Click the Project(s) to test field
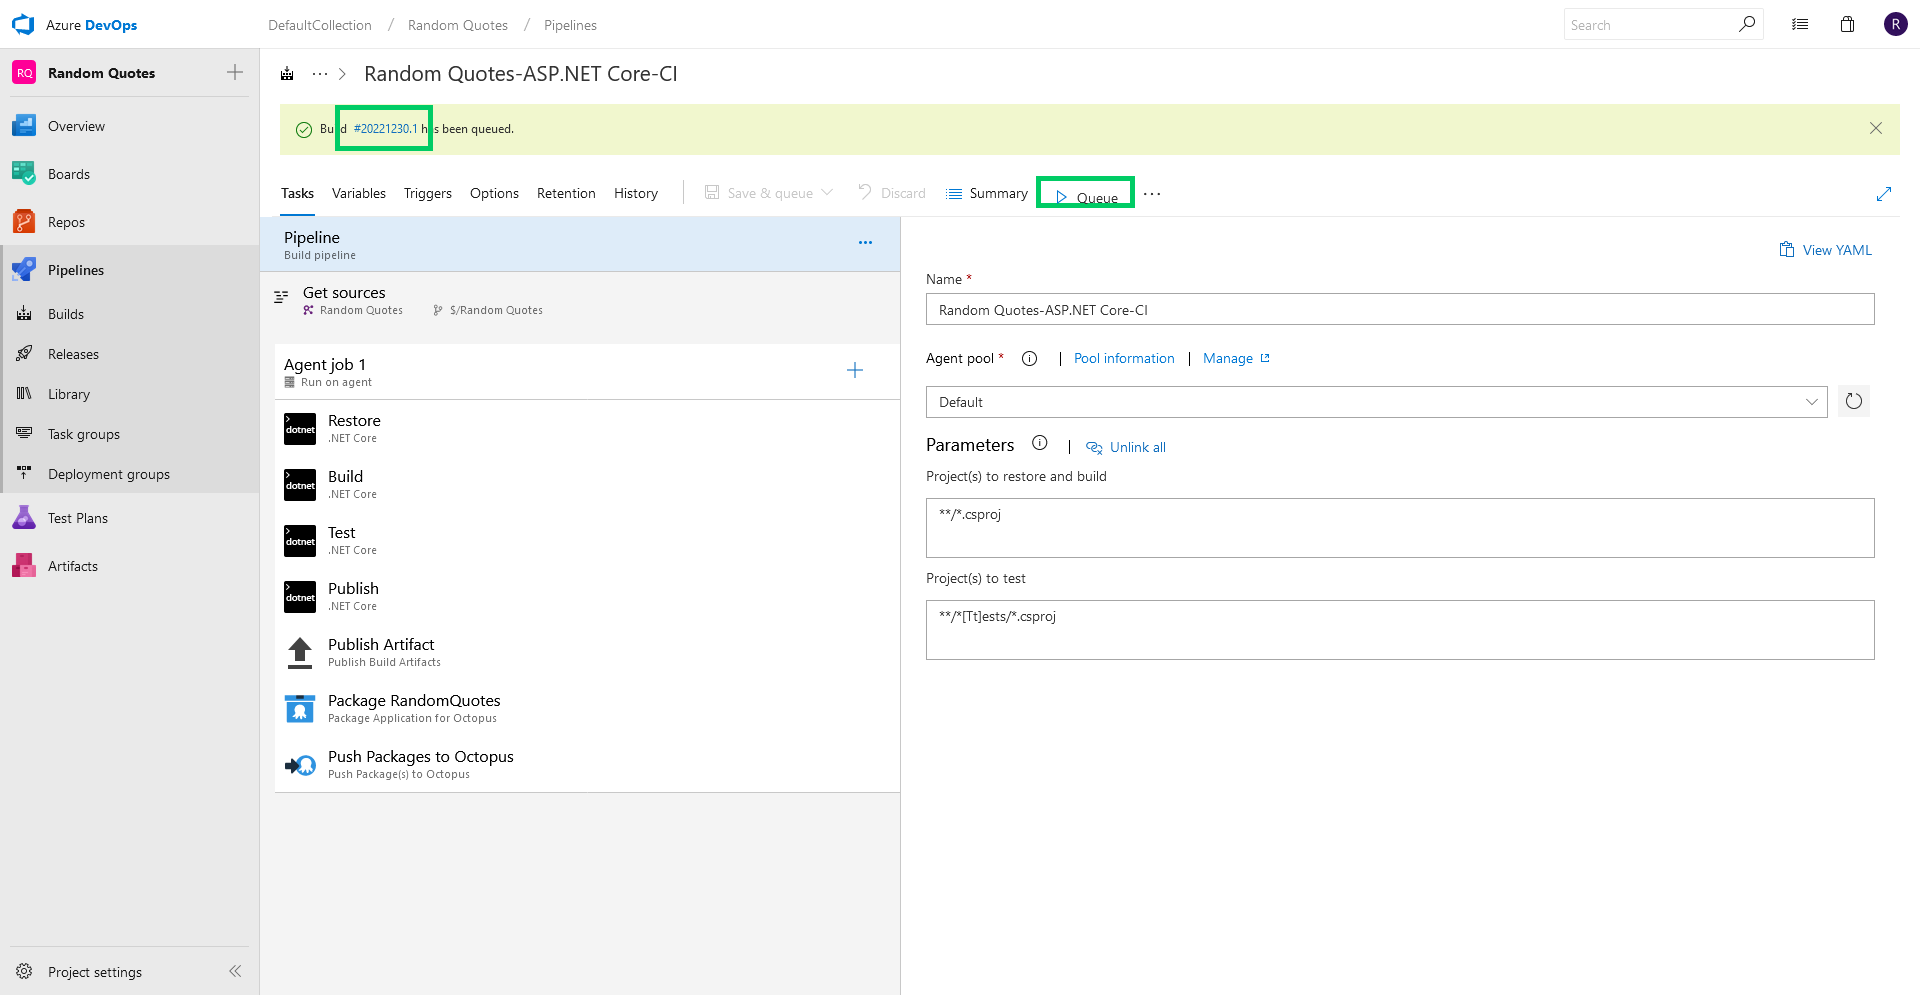Image resolution: width=1920 pixels, height=995 pixels. pyautogui.click(x=1400, y=630)
